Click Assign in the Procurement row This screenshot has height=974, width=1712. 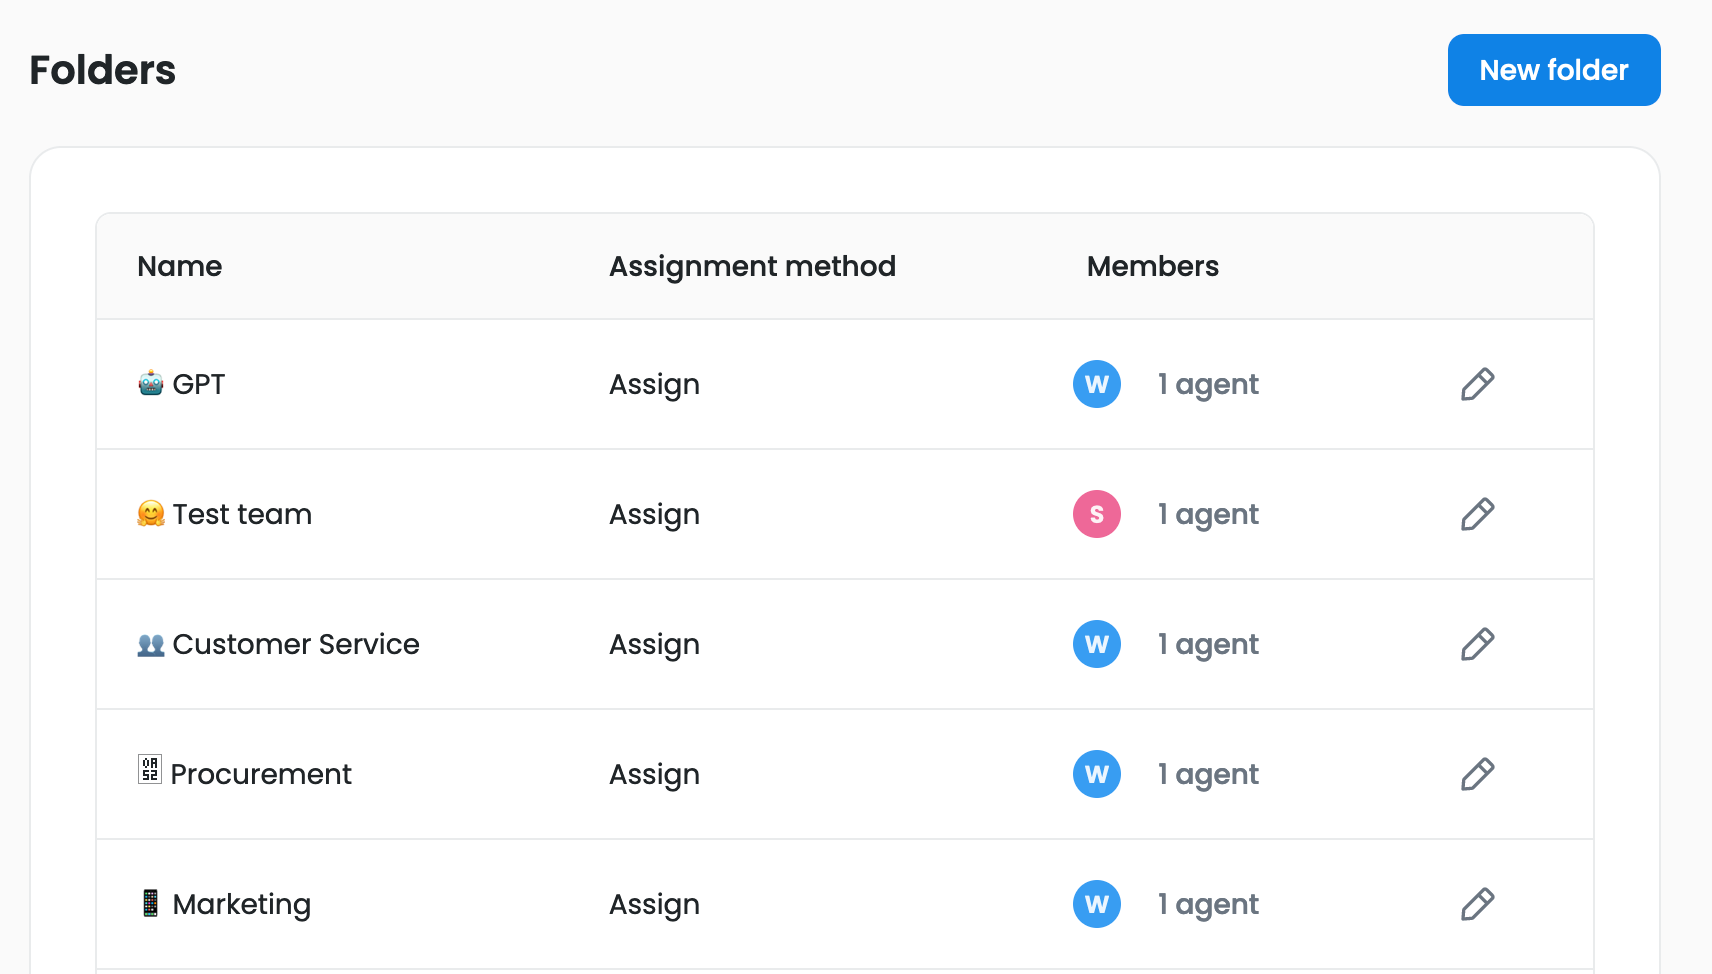point(655,775)
